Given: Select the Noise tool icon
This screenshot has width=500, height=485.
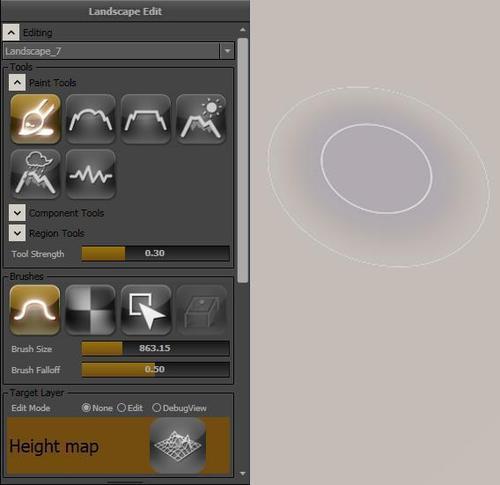Looking at the screenshot, I should coord(91,174).
